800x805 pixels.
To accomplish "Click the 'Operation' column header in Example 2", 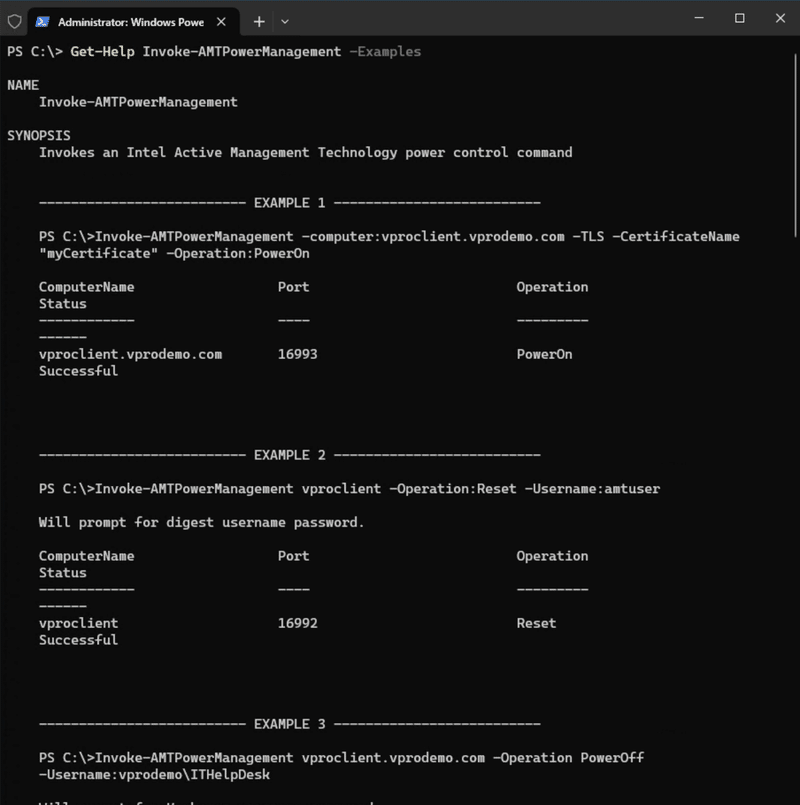I will [x=553, y=556].
